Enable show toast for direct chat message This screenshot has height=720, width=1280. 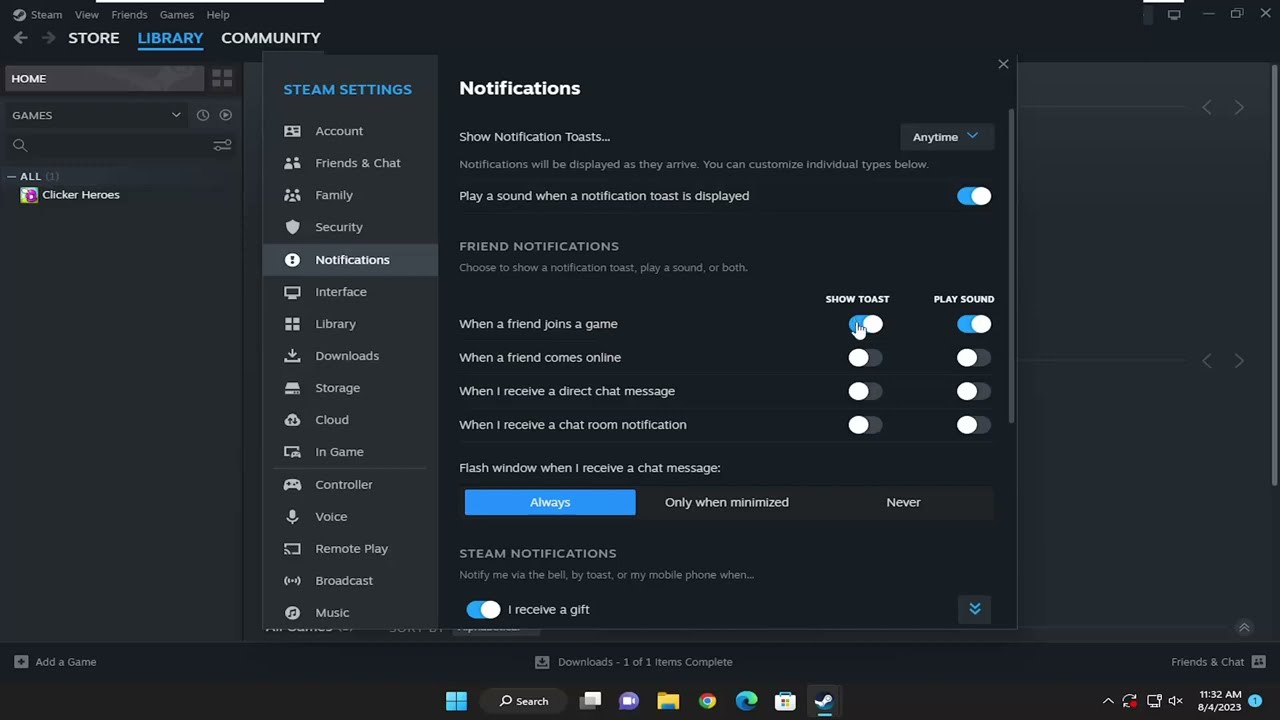(866, 392)
